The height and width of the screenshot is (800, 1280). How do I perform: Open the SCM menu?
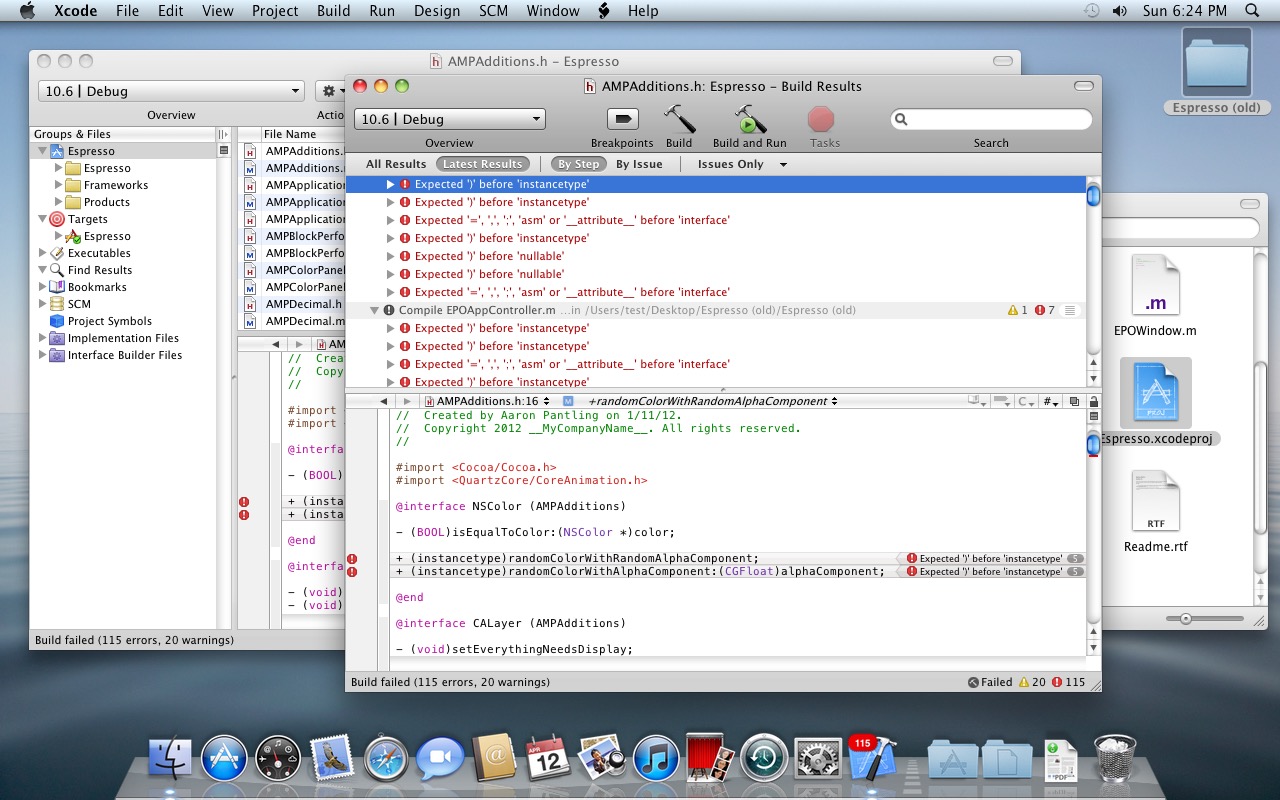pos(493,11)
